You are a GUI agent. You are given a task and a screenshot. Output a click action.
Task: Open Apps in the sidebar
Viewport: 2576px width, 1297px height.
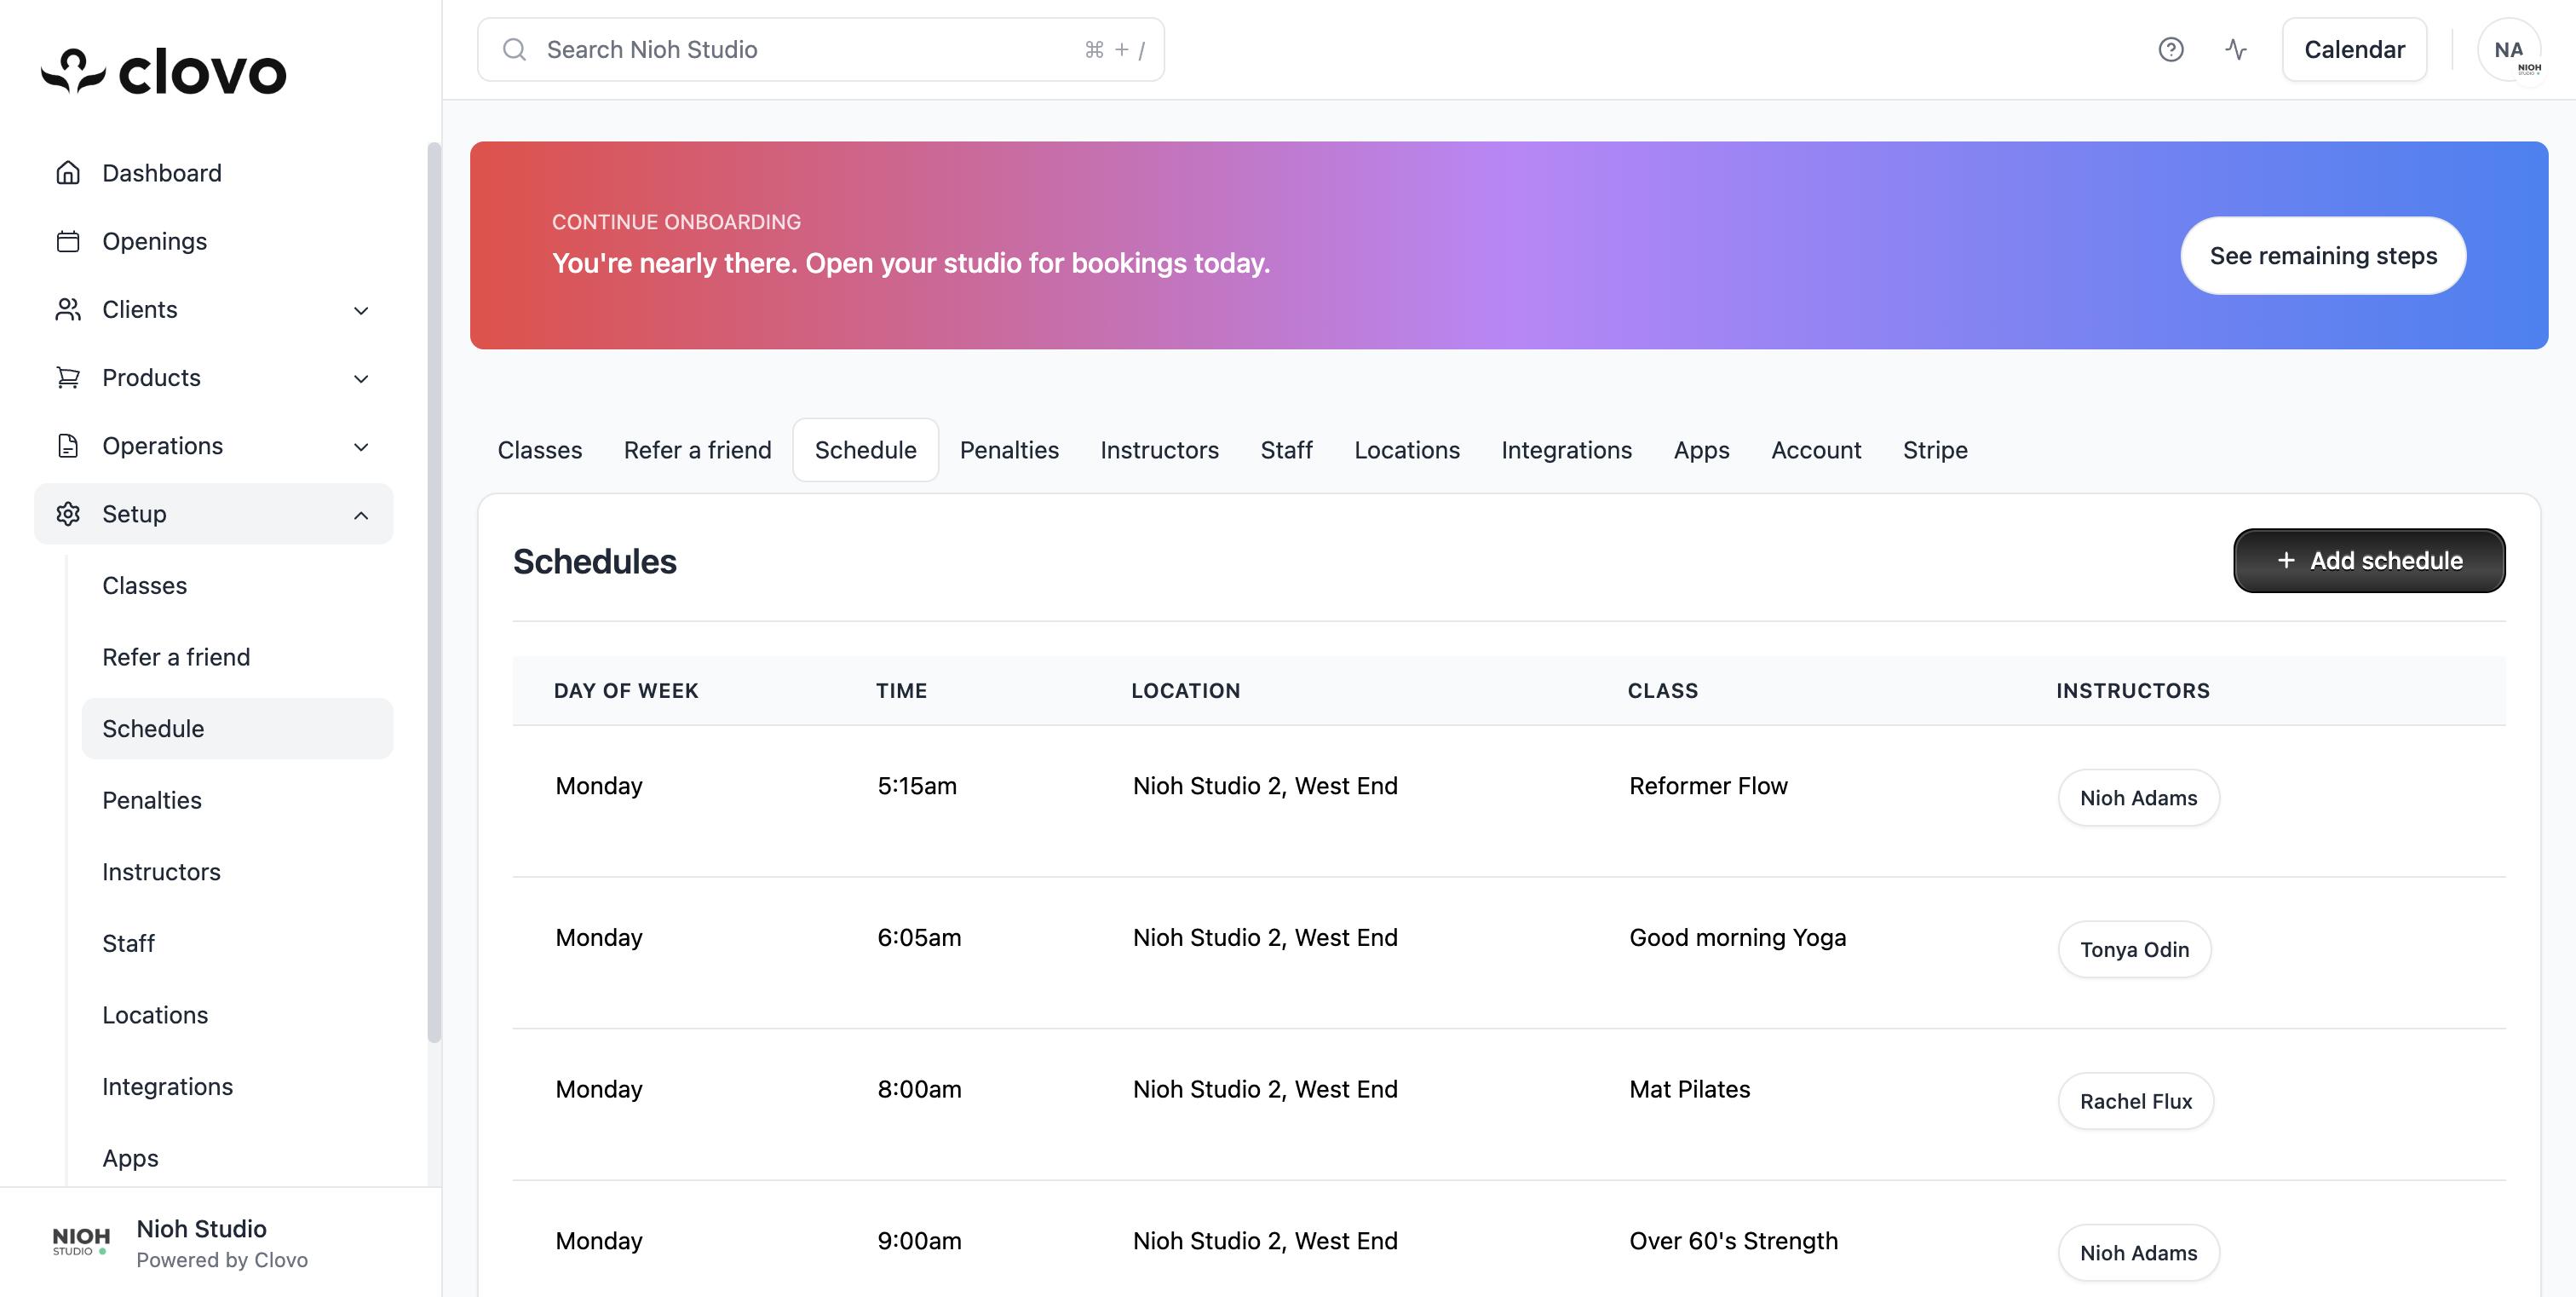click(x=238, y=1158)
